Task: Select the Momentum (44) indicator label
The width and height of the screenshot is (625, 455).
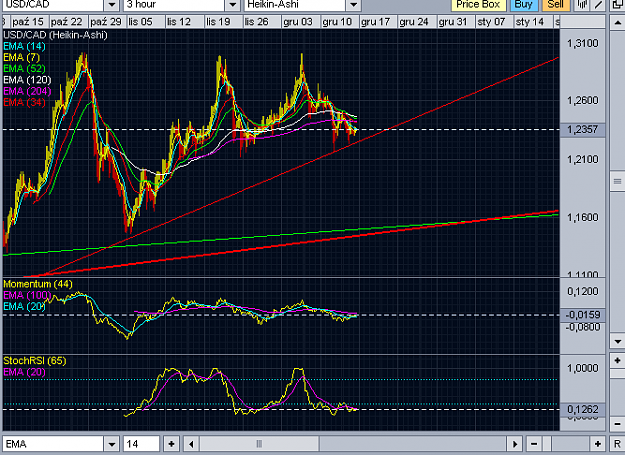Action: pyautogui.click(x=38, y=284)
